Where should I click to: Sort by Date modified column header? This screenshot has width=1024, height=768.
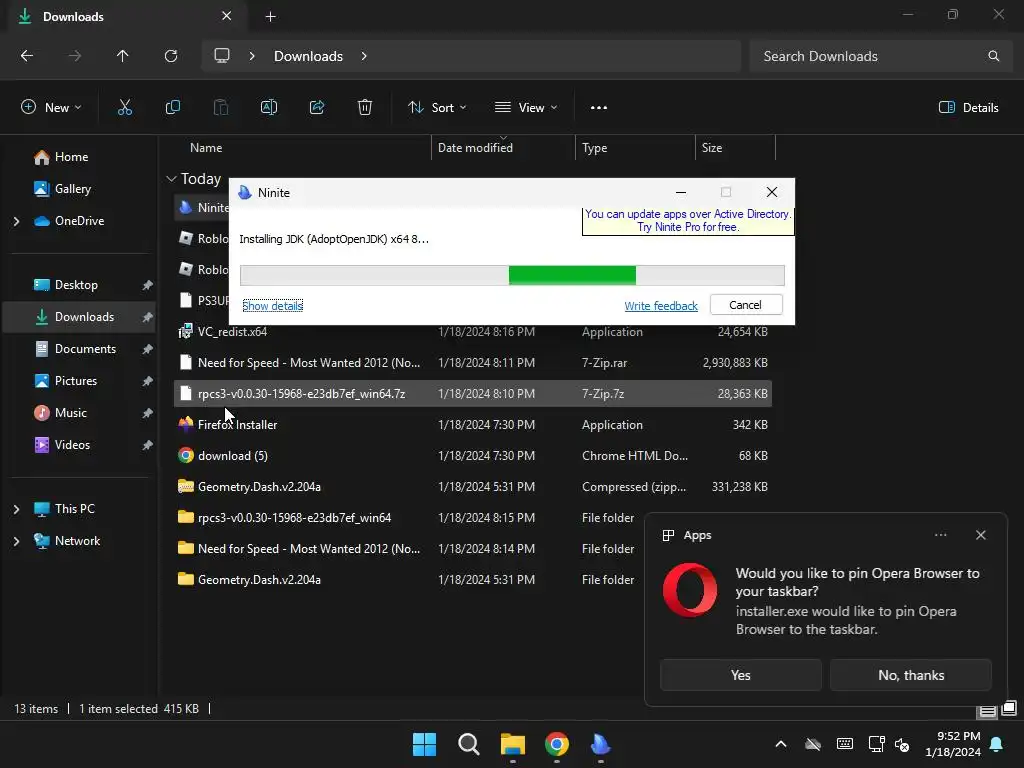tap(503, 148)
